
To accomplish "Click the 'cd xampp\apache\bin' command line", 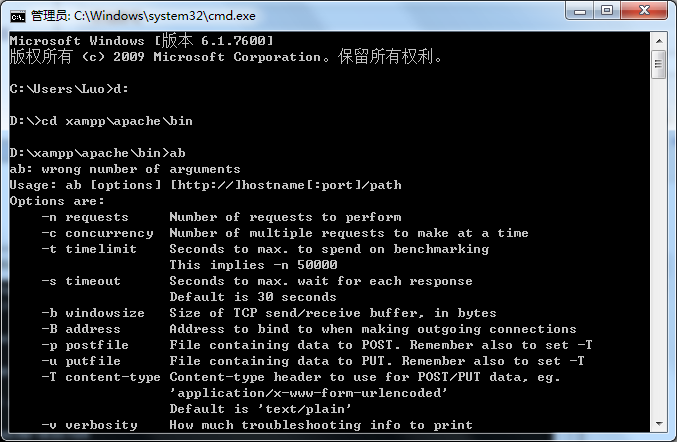I will 101,121.
